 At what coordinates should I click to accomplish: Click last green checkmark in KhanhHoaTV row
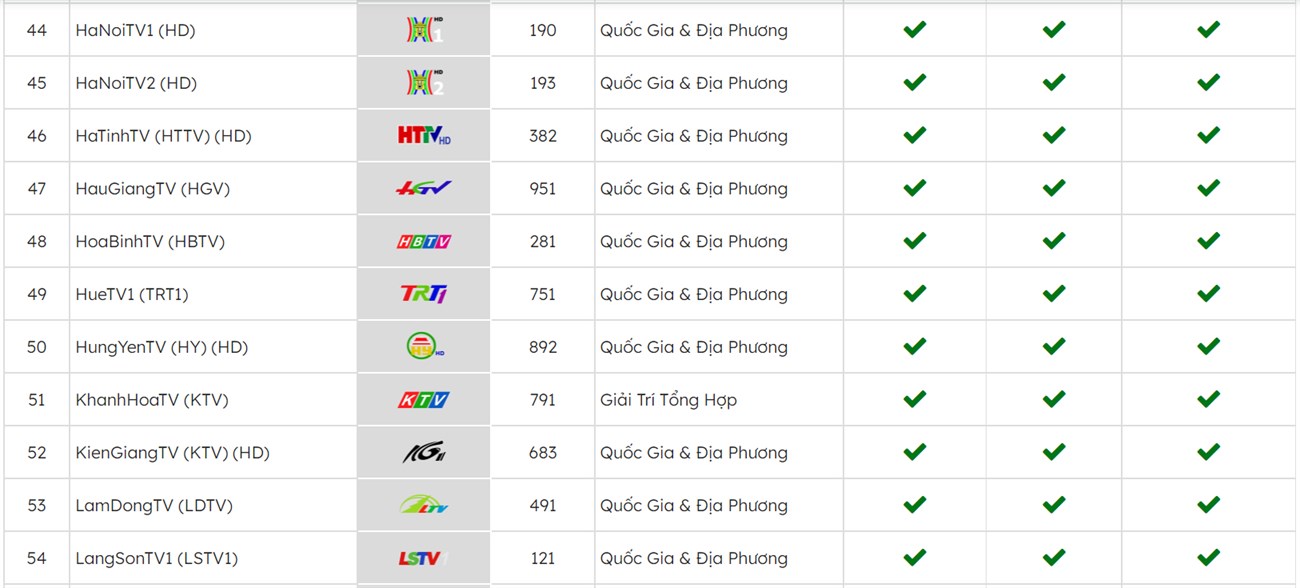[x=1208, y=399]
